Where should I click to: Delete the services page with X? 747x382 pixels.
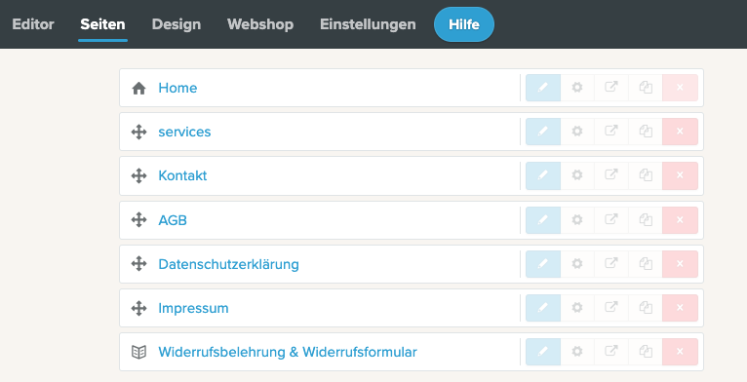680,131
